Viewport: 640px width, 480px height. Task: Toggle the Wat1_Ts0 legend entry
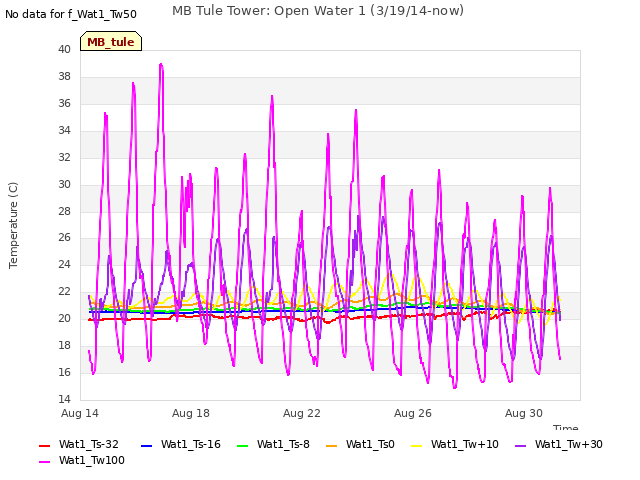coord(360,444)
